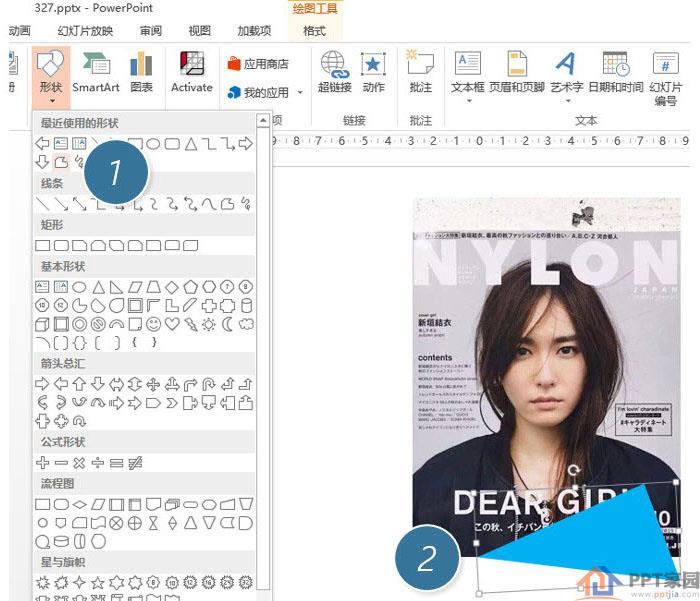Image resolution: width=700 pixels, height=601 pixels.
Task: Insert a 图表 chart
Action: (x=141, y=72)
